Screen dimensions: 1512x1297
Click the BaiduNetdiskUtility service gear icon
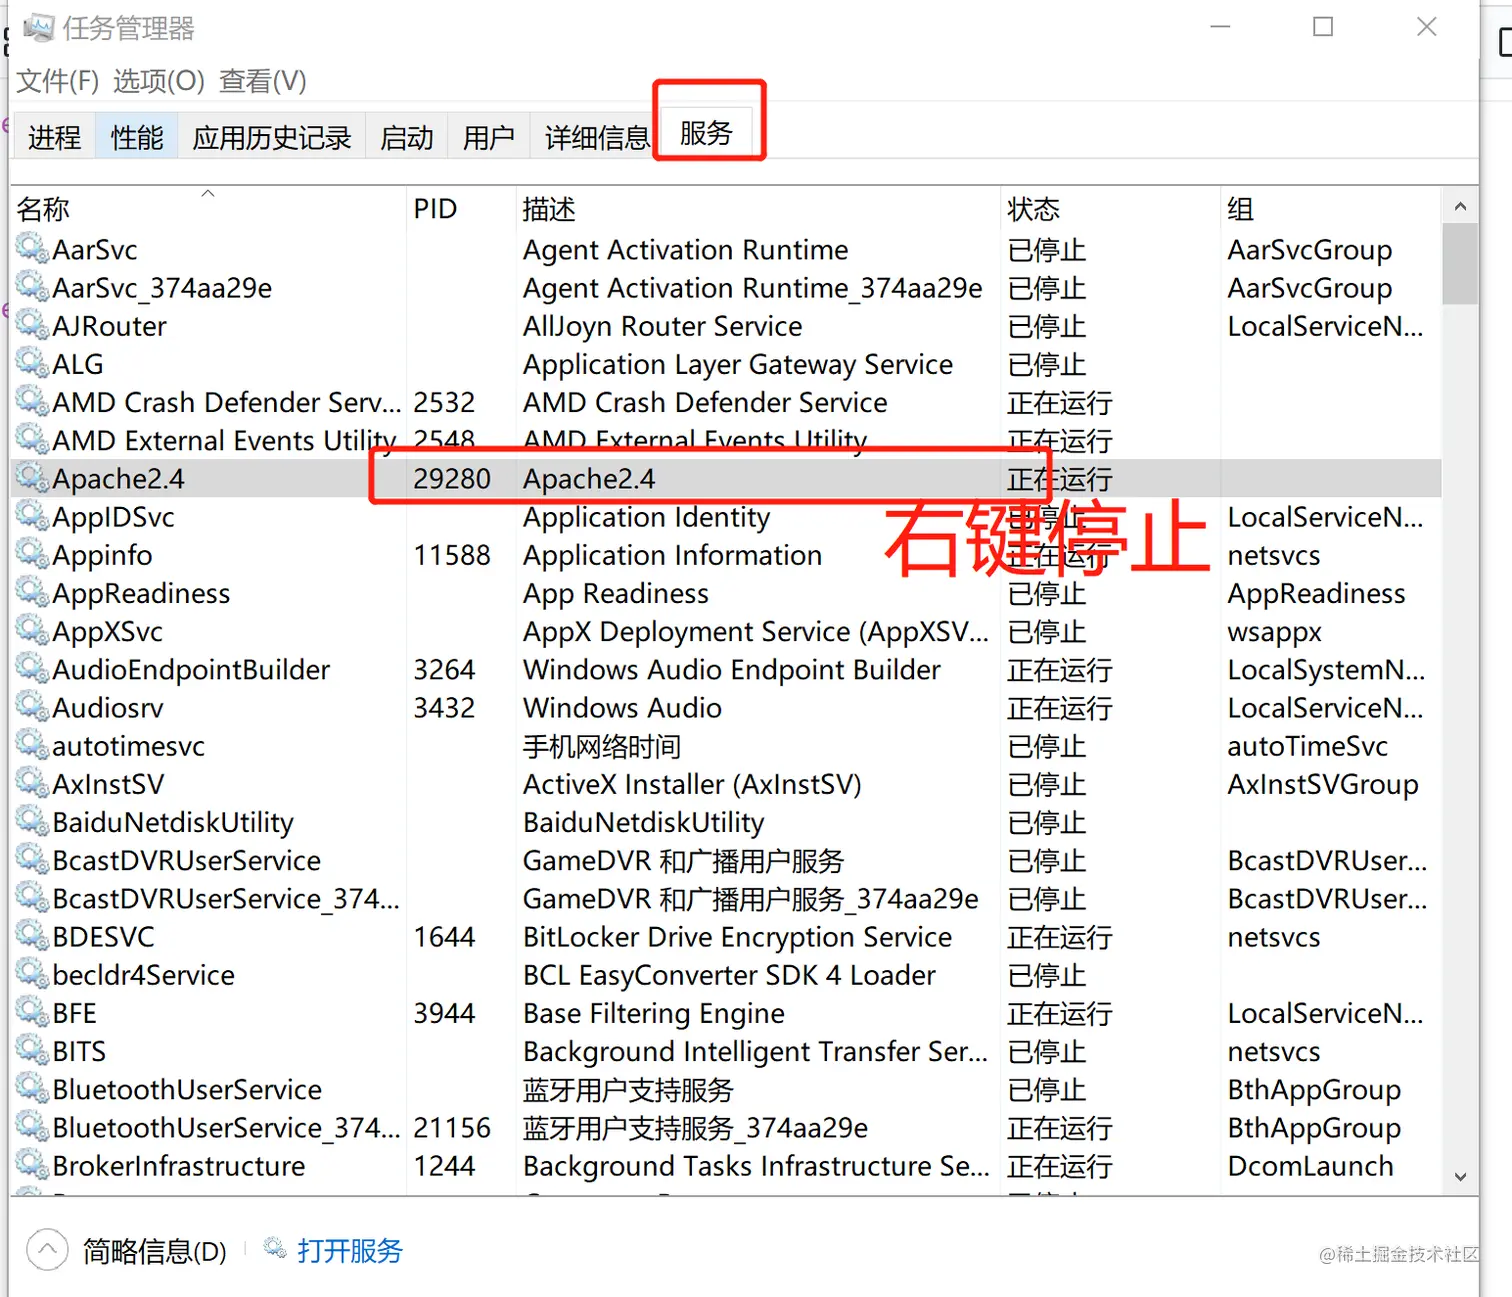pyautogui.click(x=32, y=821)
